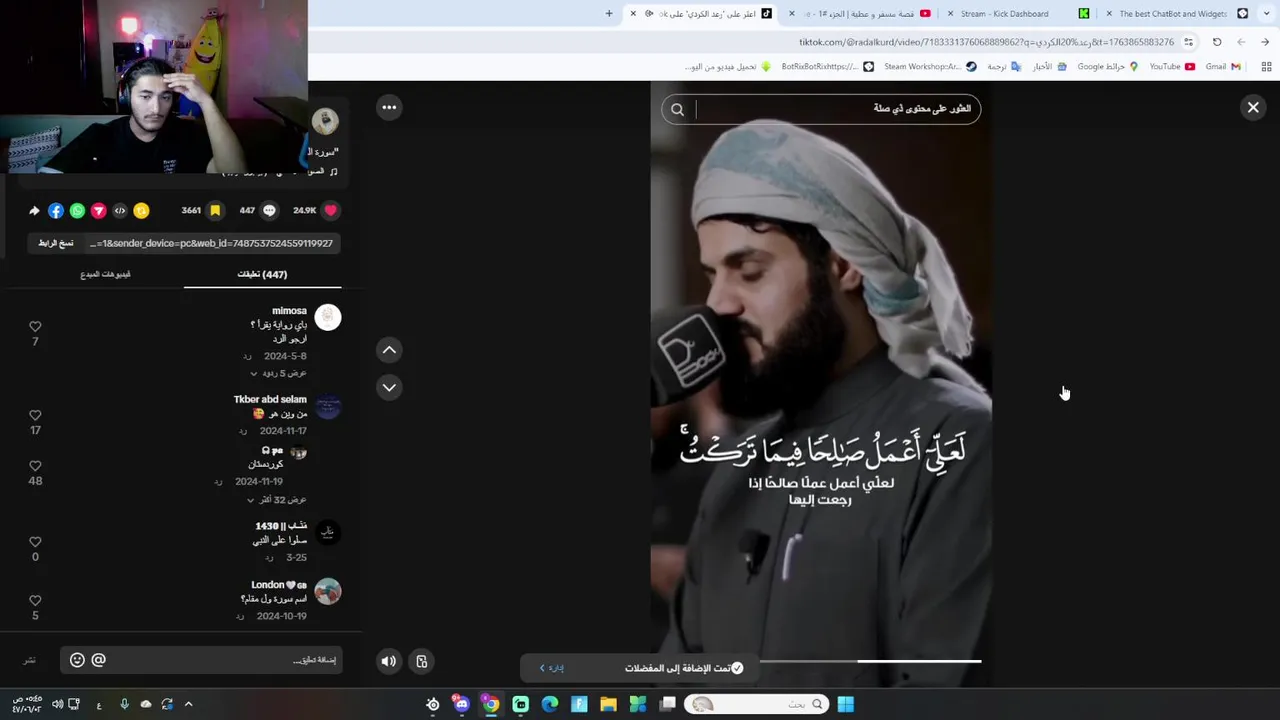This screenshot has width=1280, height=720.
Task: Go to next video with down chevron
Action: coord(389,387)
